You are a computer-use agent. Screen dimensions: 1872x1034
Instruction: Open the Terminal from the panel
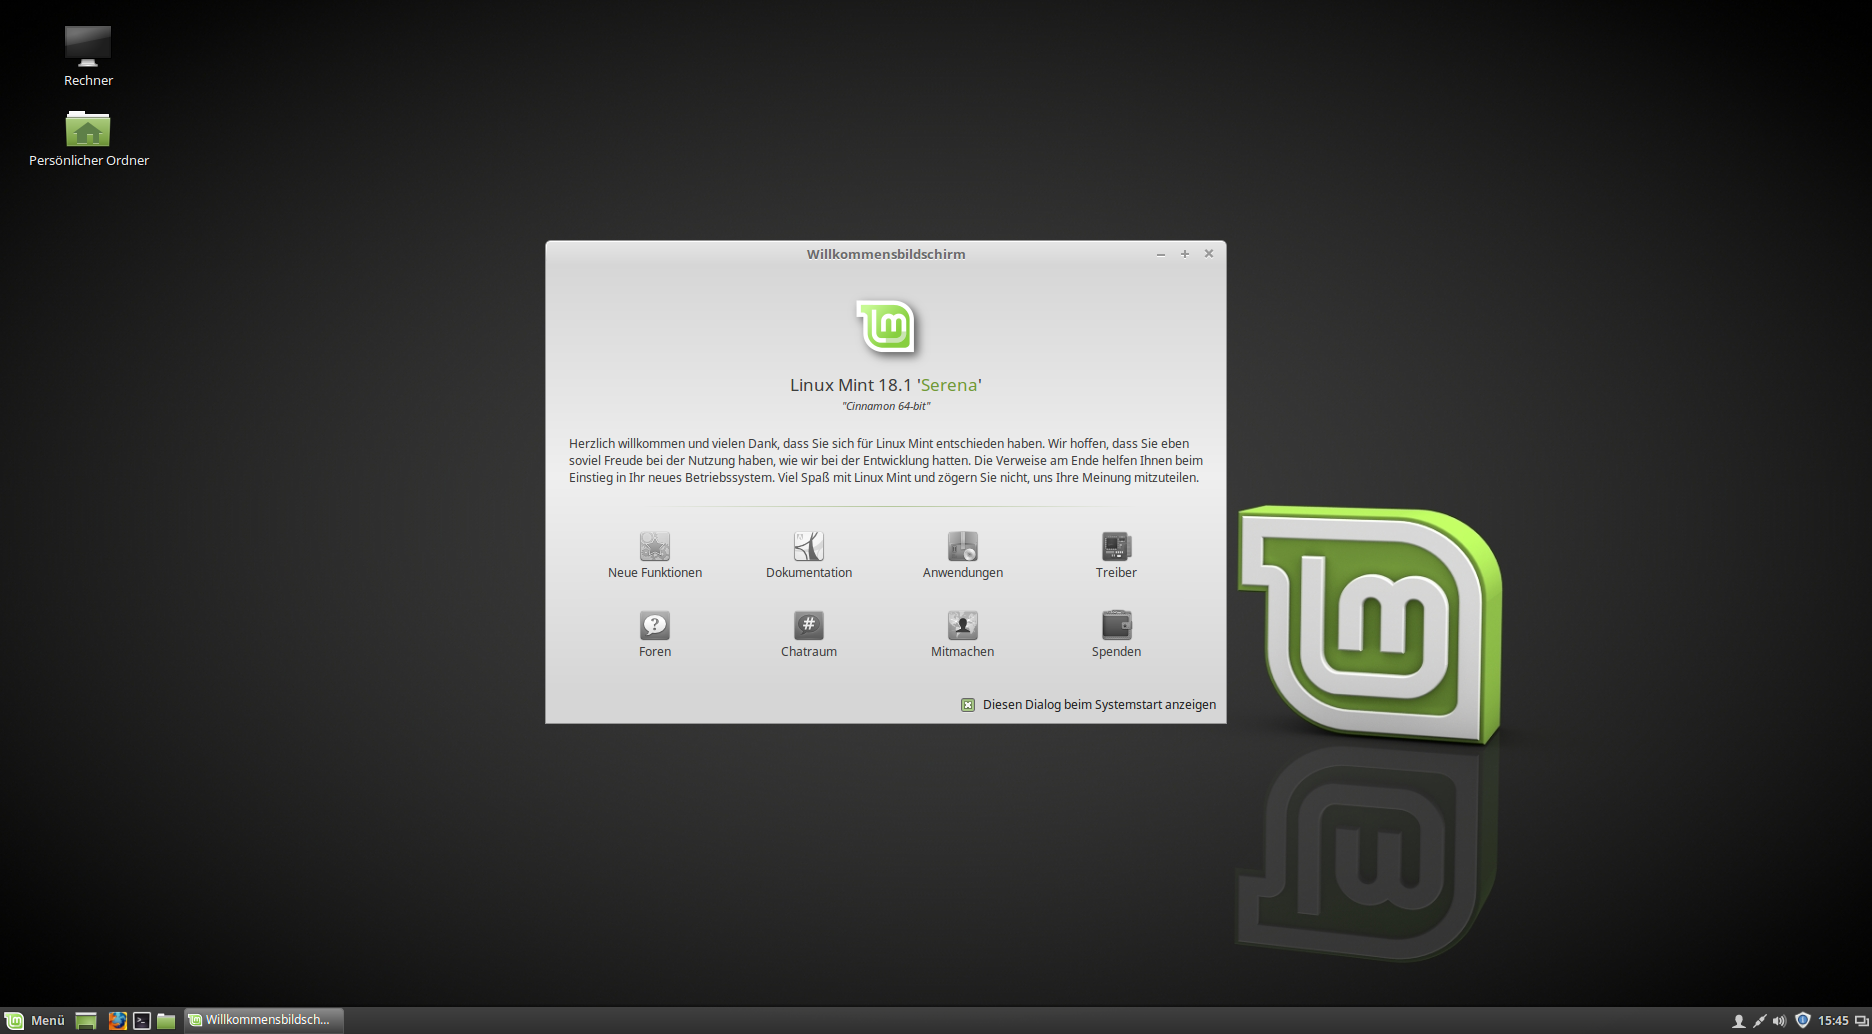[142, 1021]
